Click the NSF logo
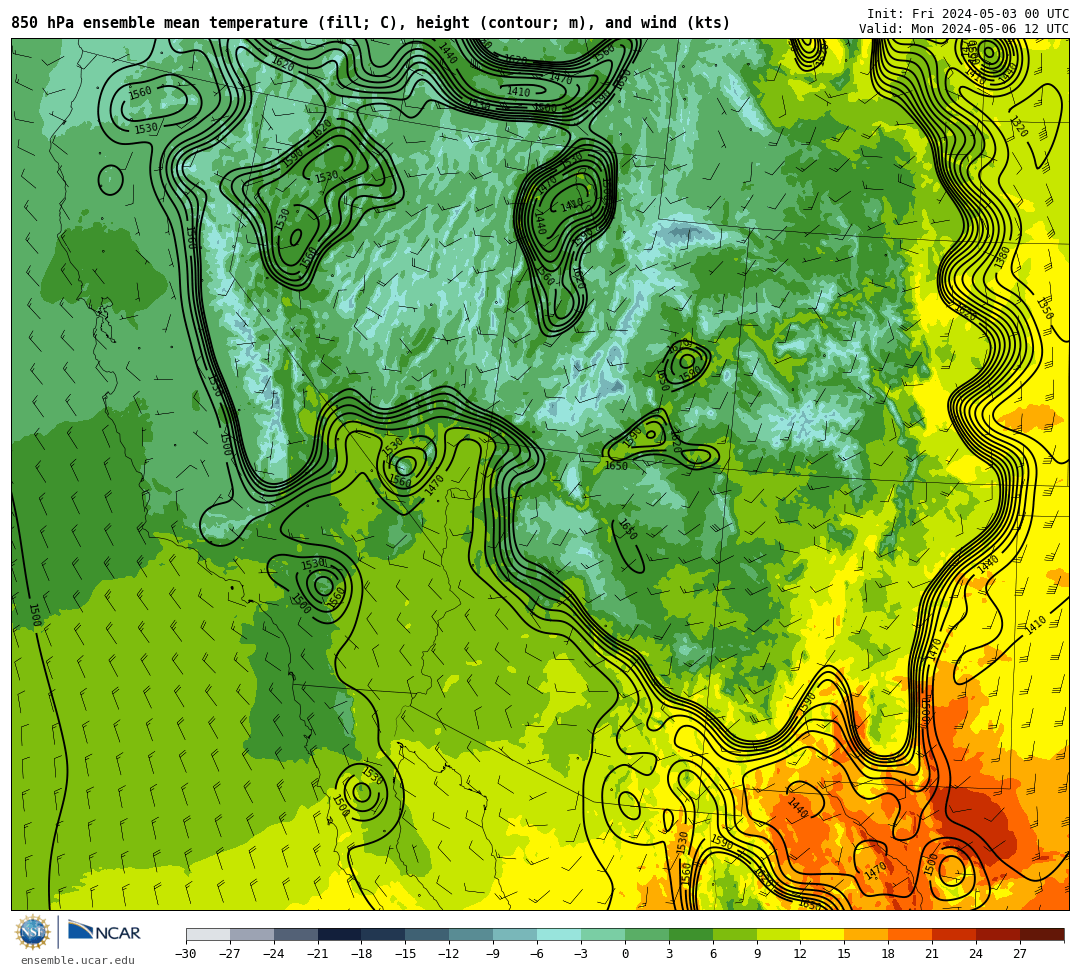The height and width of the screenshot is (973, 1080). 33,933
